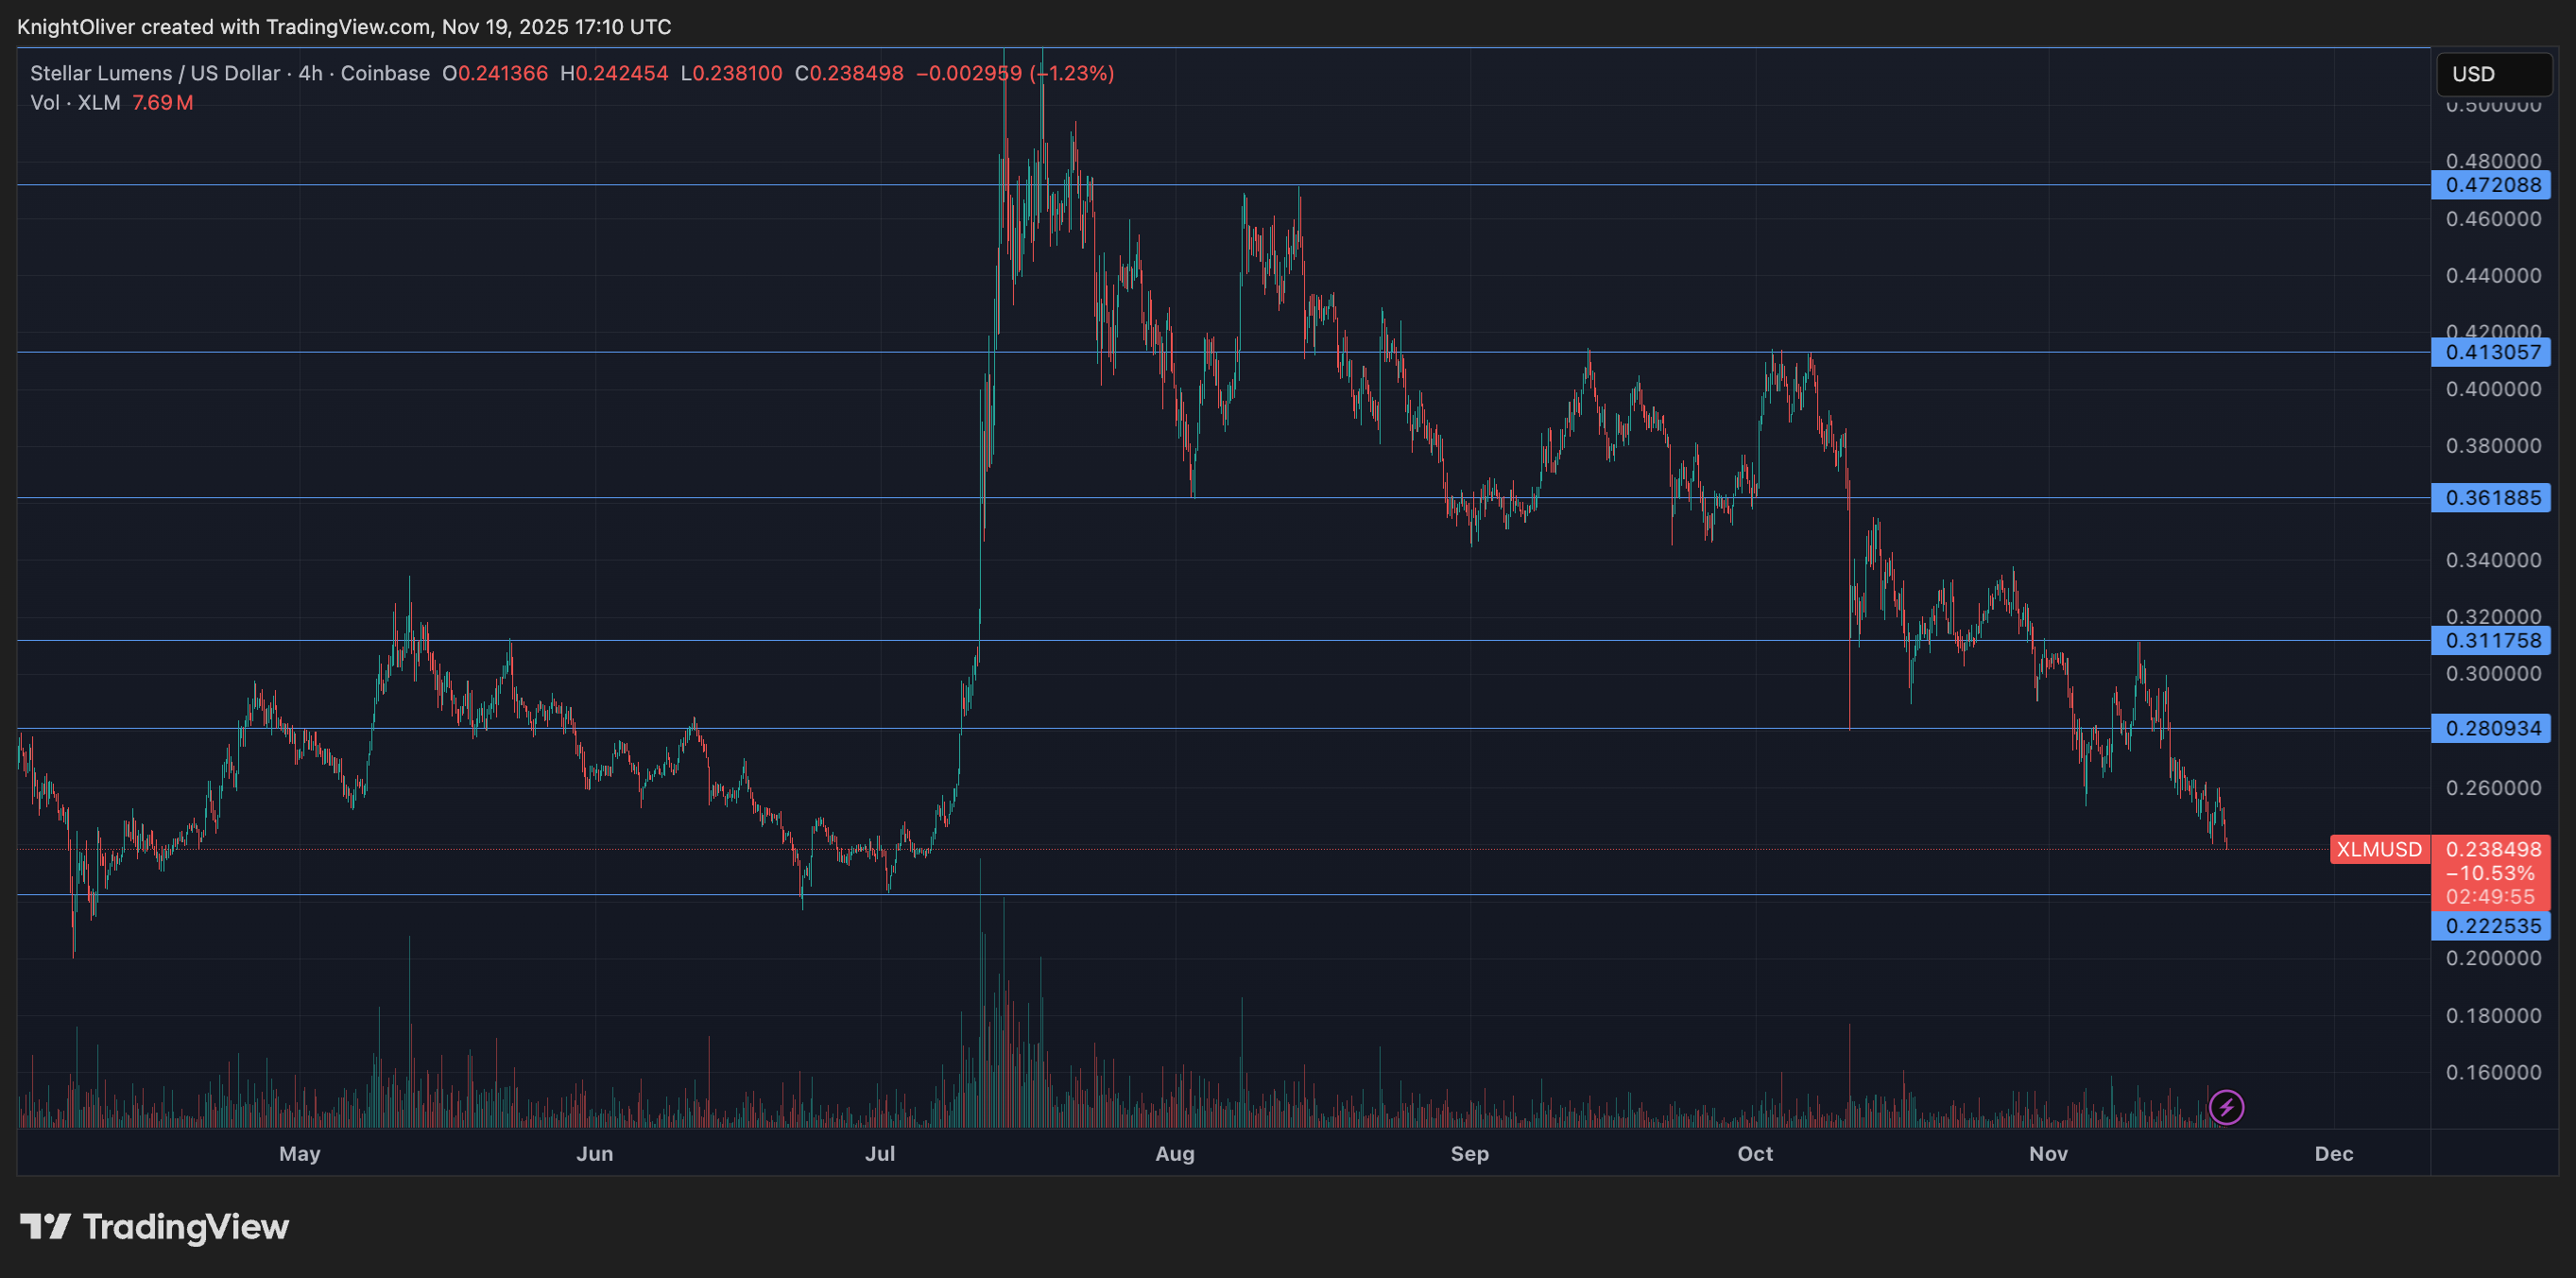Image resolution: width=2576 pixels, height=1278 pixels.
Task: Select the 0.280934 price level label
Action: coord(2491,729)
